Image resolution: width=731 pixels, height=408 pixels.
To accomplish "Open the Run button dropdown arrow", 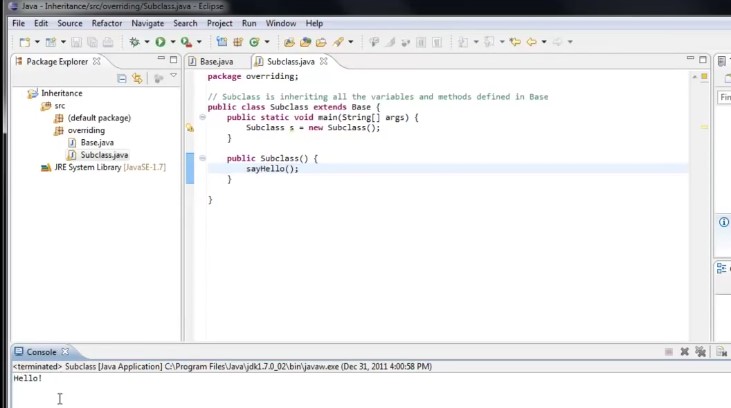I will 171,42.
